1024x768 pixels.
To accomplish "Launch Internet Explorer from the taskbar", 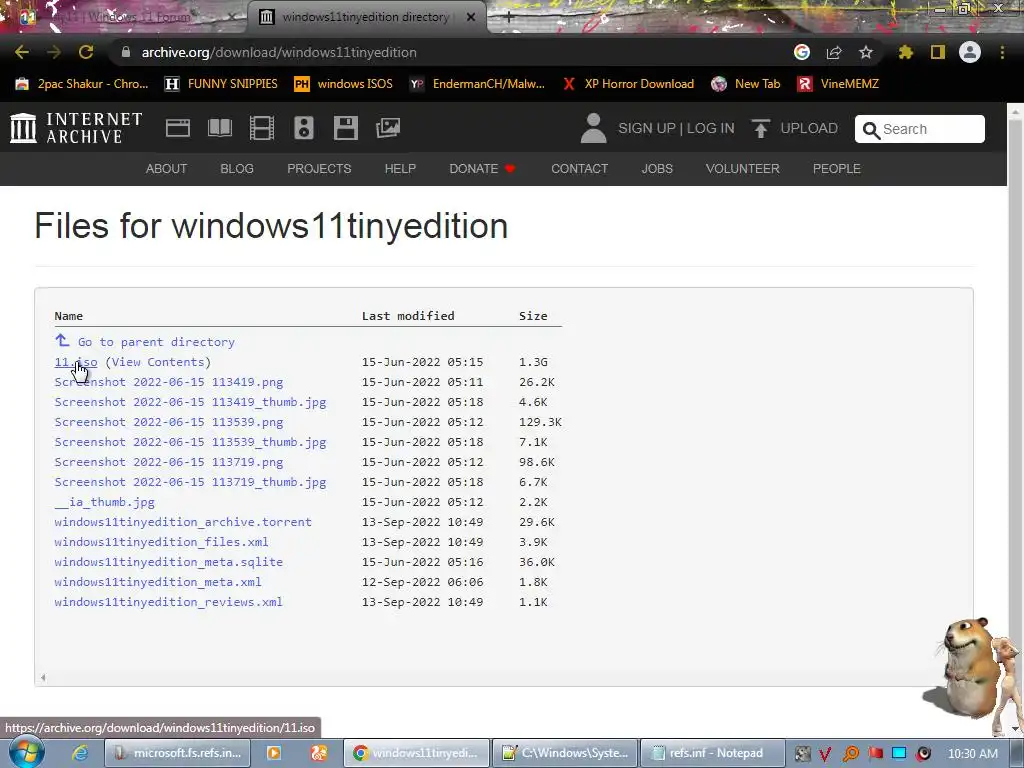I will click(x=80, y=753).
